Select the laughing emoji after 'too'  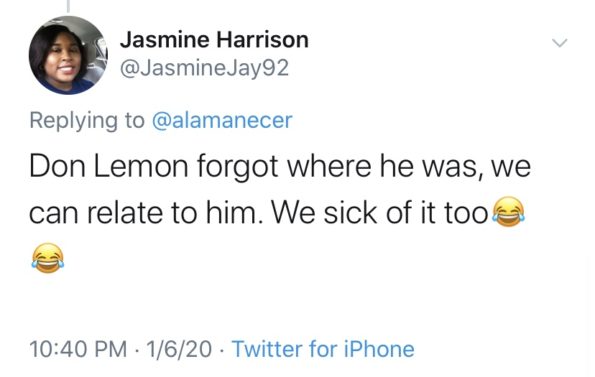(508, 212)
